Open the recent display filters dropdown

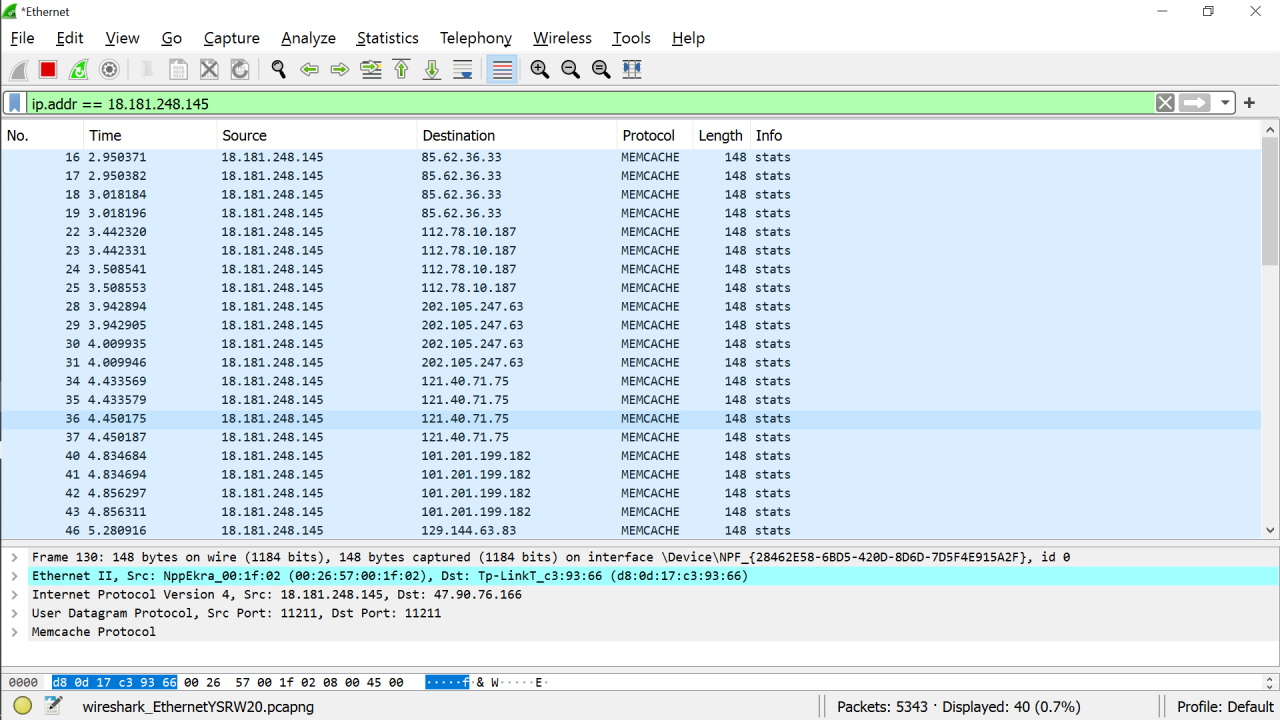[x=1226, y=103]
